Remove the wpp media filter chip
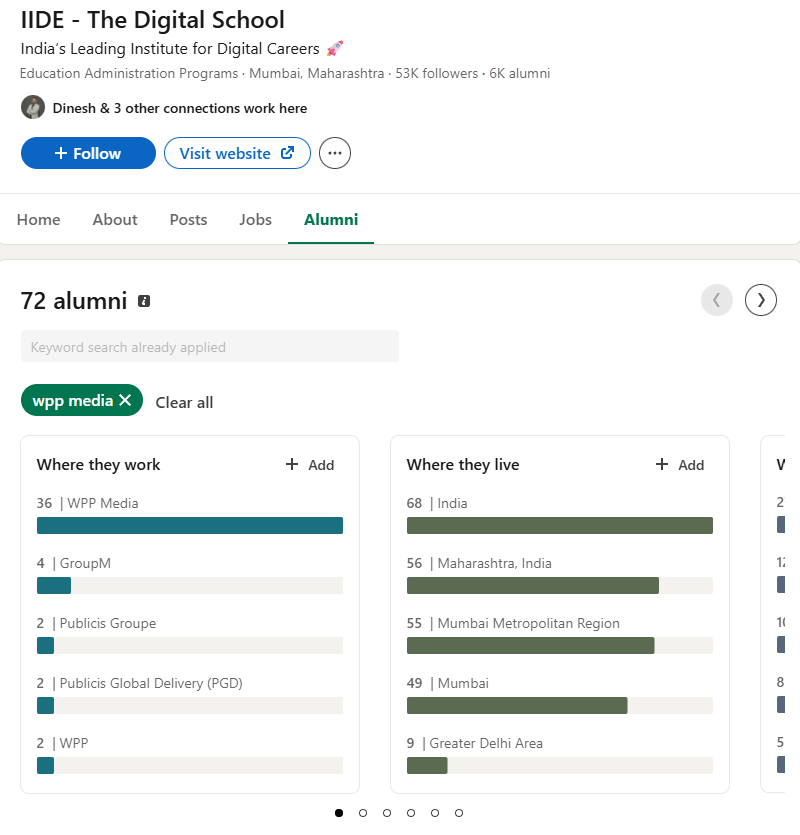Screen dimensions: 800x835 tap(125, 400)
